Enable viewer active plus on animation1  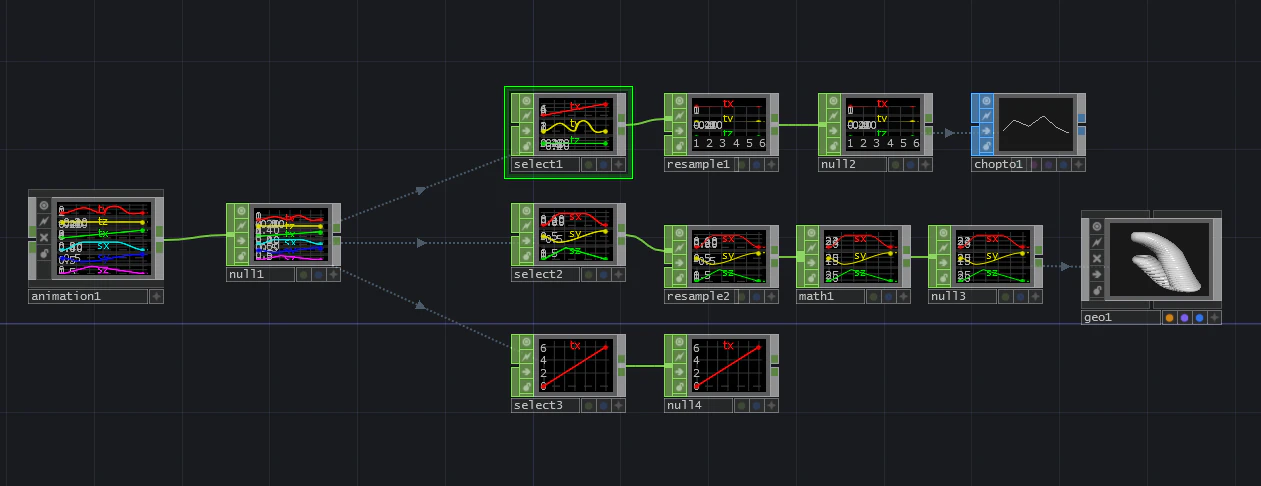point(156,296)
